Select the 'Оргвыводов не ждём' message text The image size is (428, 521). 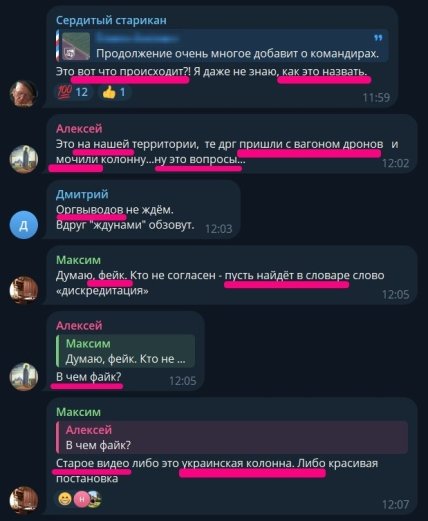pos(115,210)
